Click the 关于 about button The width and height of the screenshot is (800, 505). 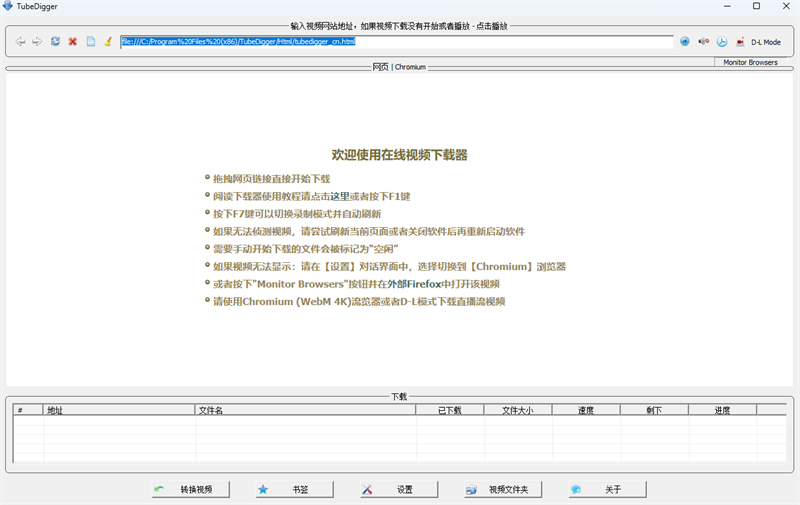click(604, 490)
